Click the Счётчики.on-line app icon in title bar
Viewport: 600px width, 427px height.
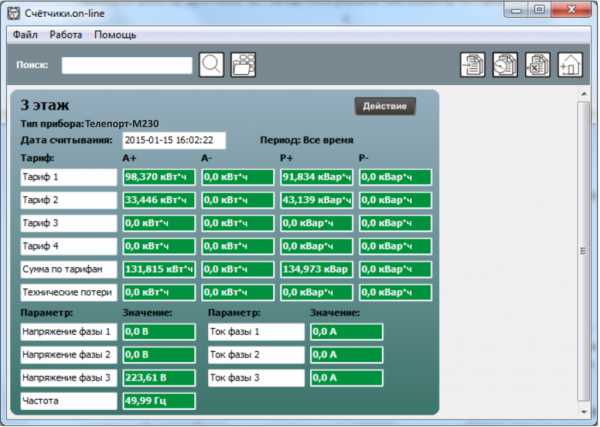point(15,11)
